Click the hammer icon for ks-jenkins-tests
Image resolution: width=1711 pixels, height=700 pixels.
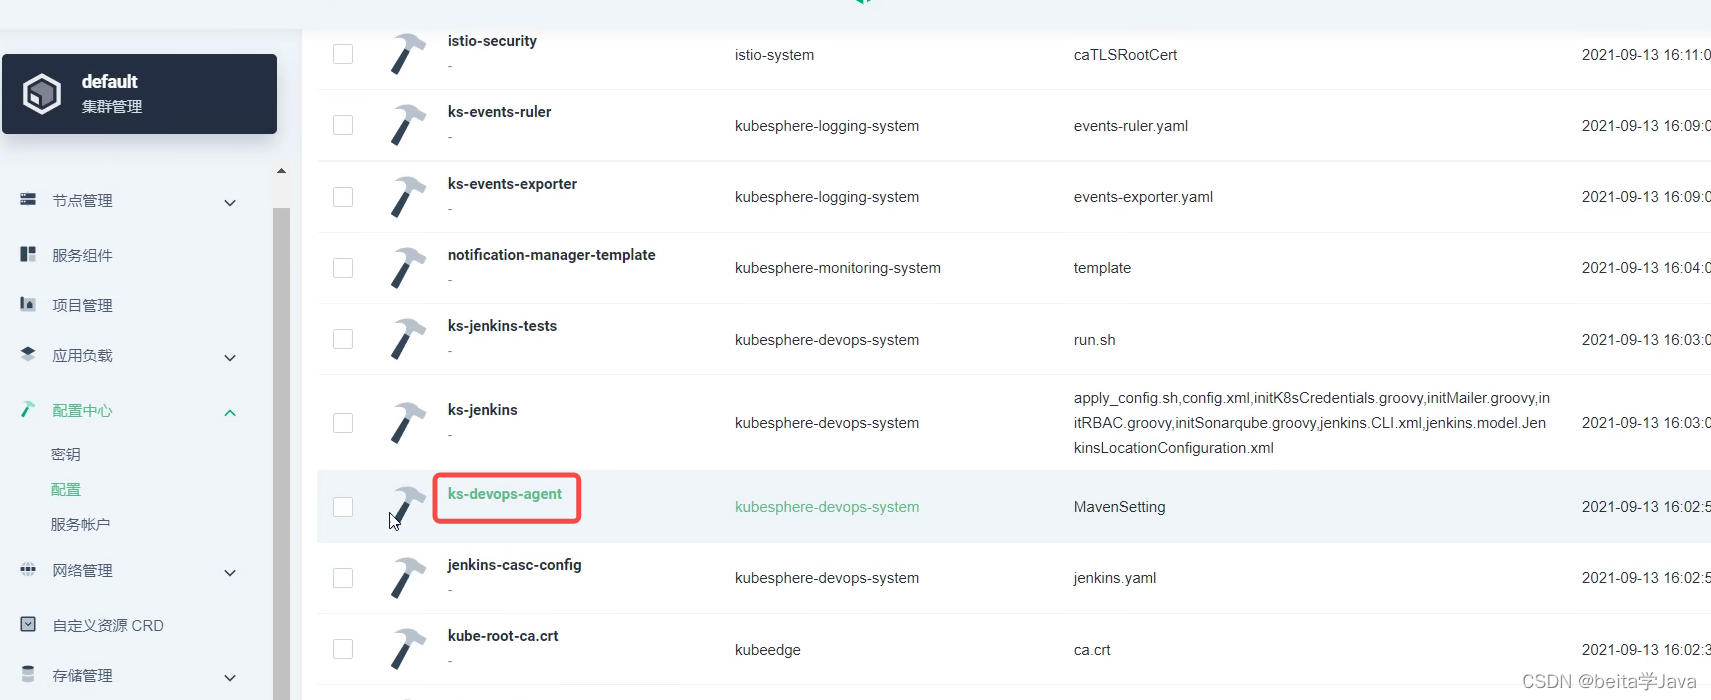point(407,339)
